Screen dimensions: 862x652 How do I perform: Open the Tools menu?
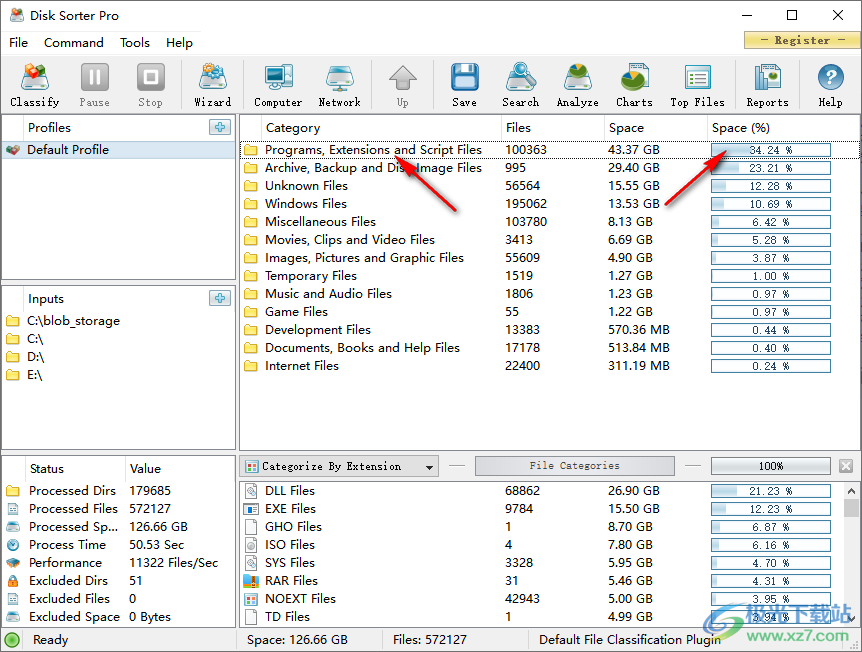point(135,42)
